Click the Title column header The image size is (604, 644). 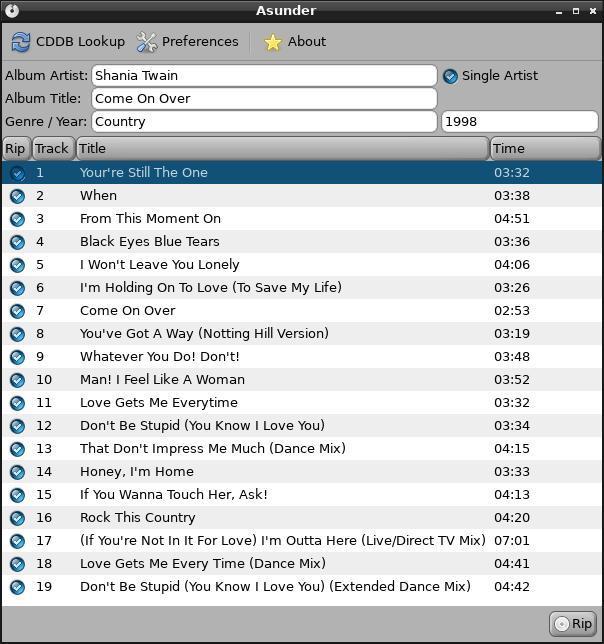282,148
